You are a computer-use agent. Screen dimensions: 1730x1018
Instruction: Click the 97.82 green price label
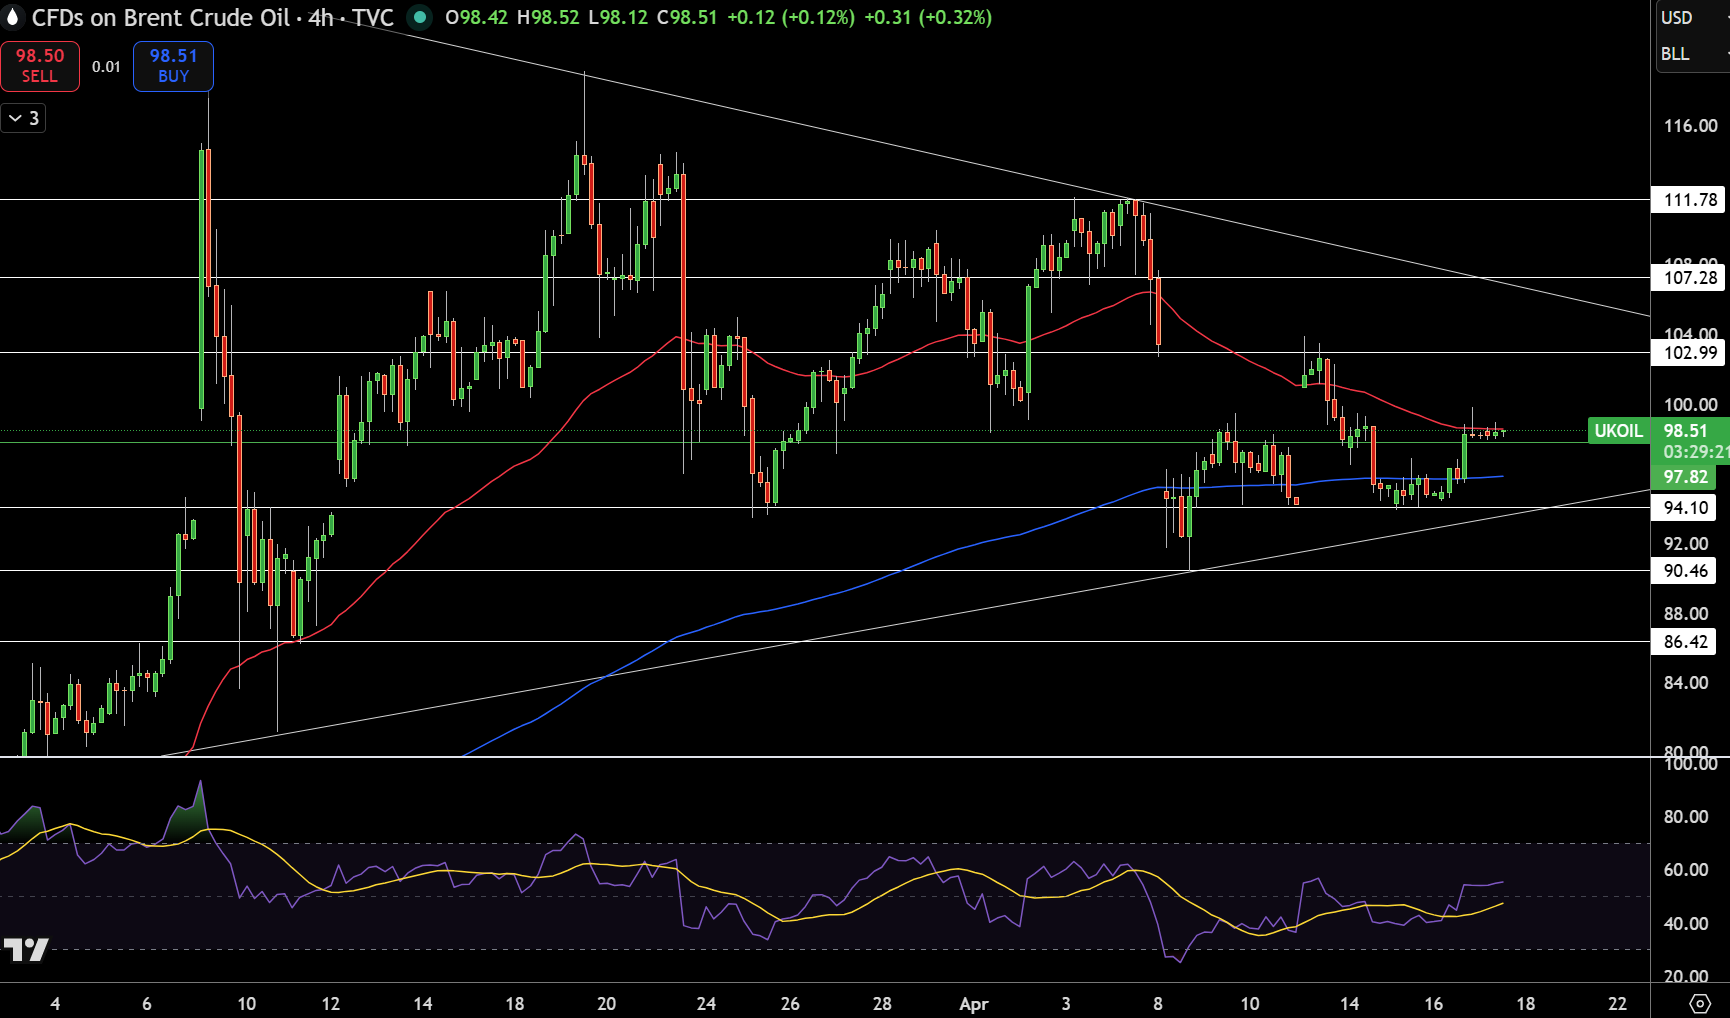pyautogui.click(x=1685, y=477)
